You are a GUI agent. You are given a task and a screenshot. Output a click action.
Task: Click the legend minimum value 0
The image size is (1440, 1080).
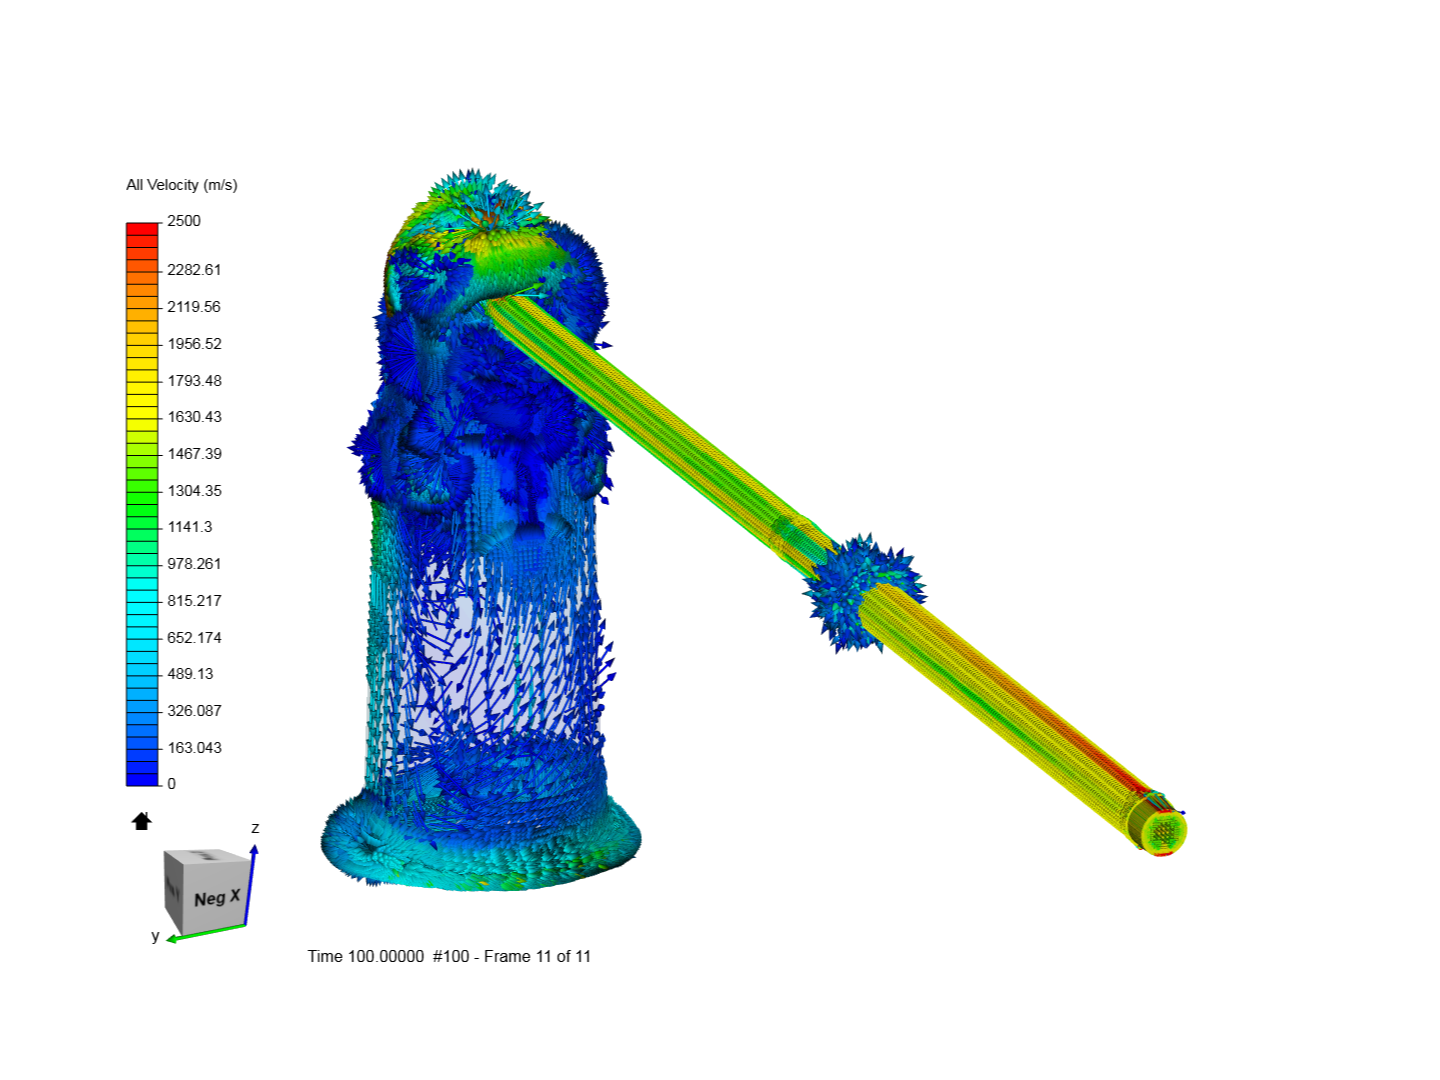tap(171, 784)
